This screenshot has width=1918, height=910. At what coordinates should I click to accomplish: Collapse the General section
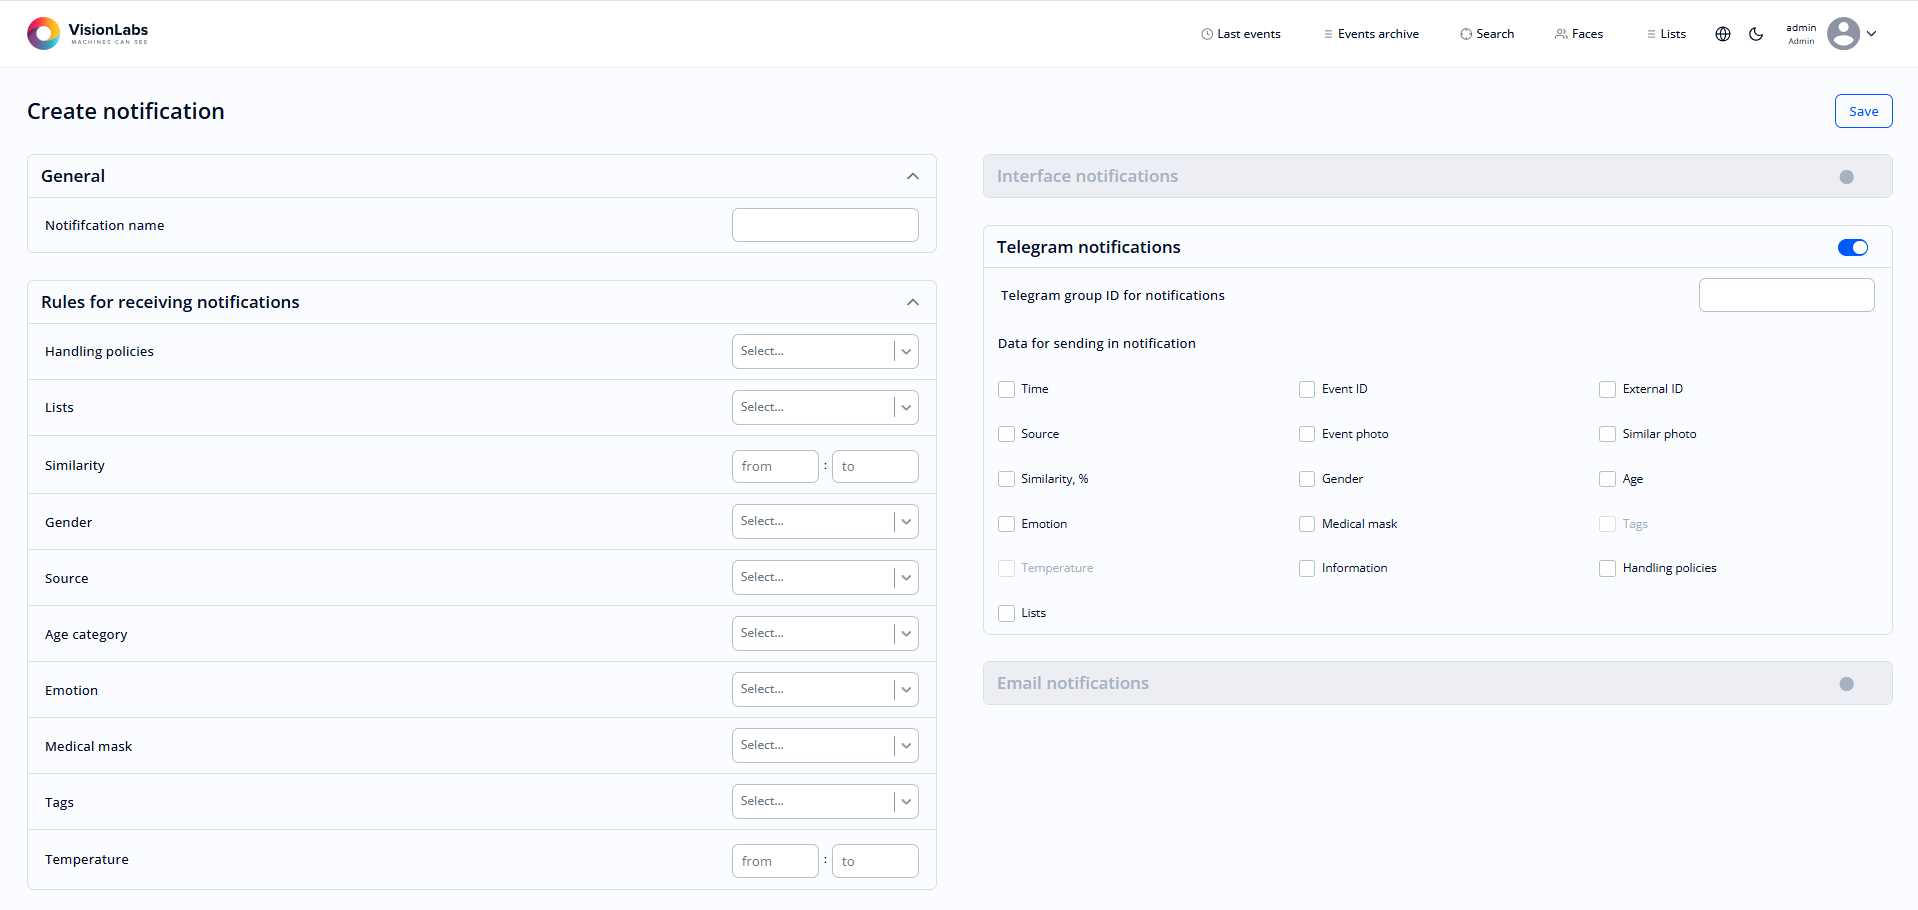[x=912, y=175]
